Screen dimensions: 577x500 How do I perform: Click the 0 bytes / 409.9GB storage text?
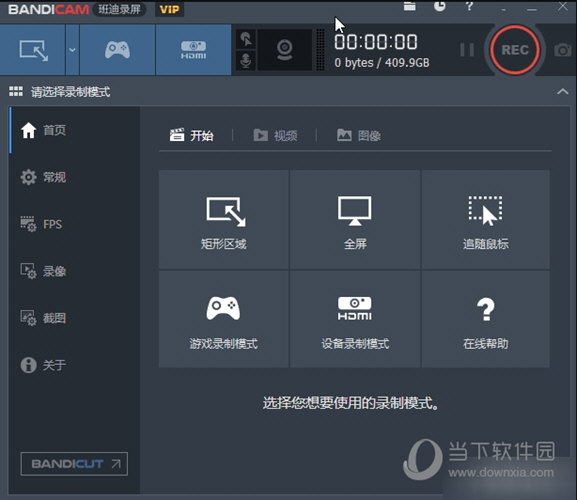click(x=382, y=63)
